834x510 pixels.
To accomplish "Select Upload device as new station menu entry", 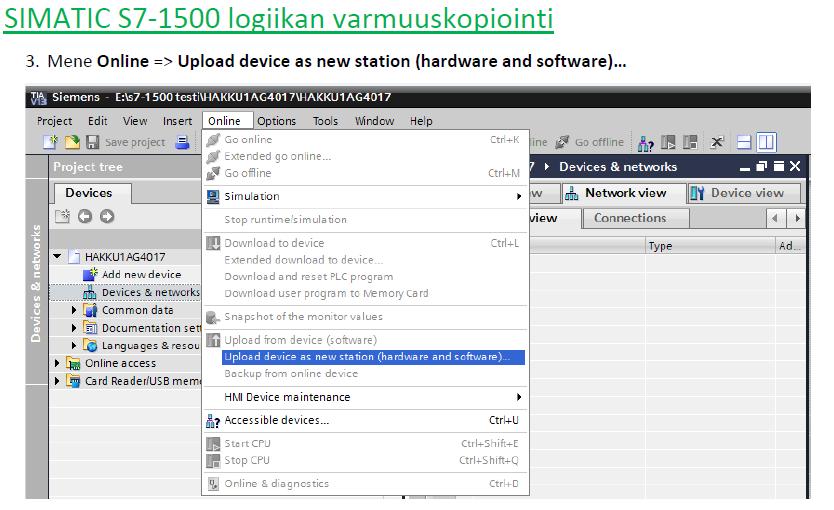I will coord(373,357).
